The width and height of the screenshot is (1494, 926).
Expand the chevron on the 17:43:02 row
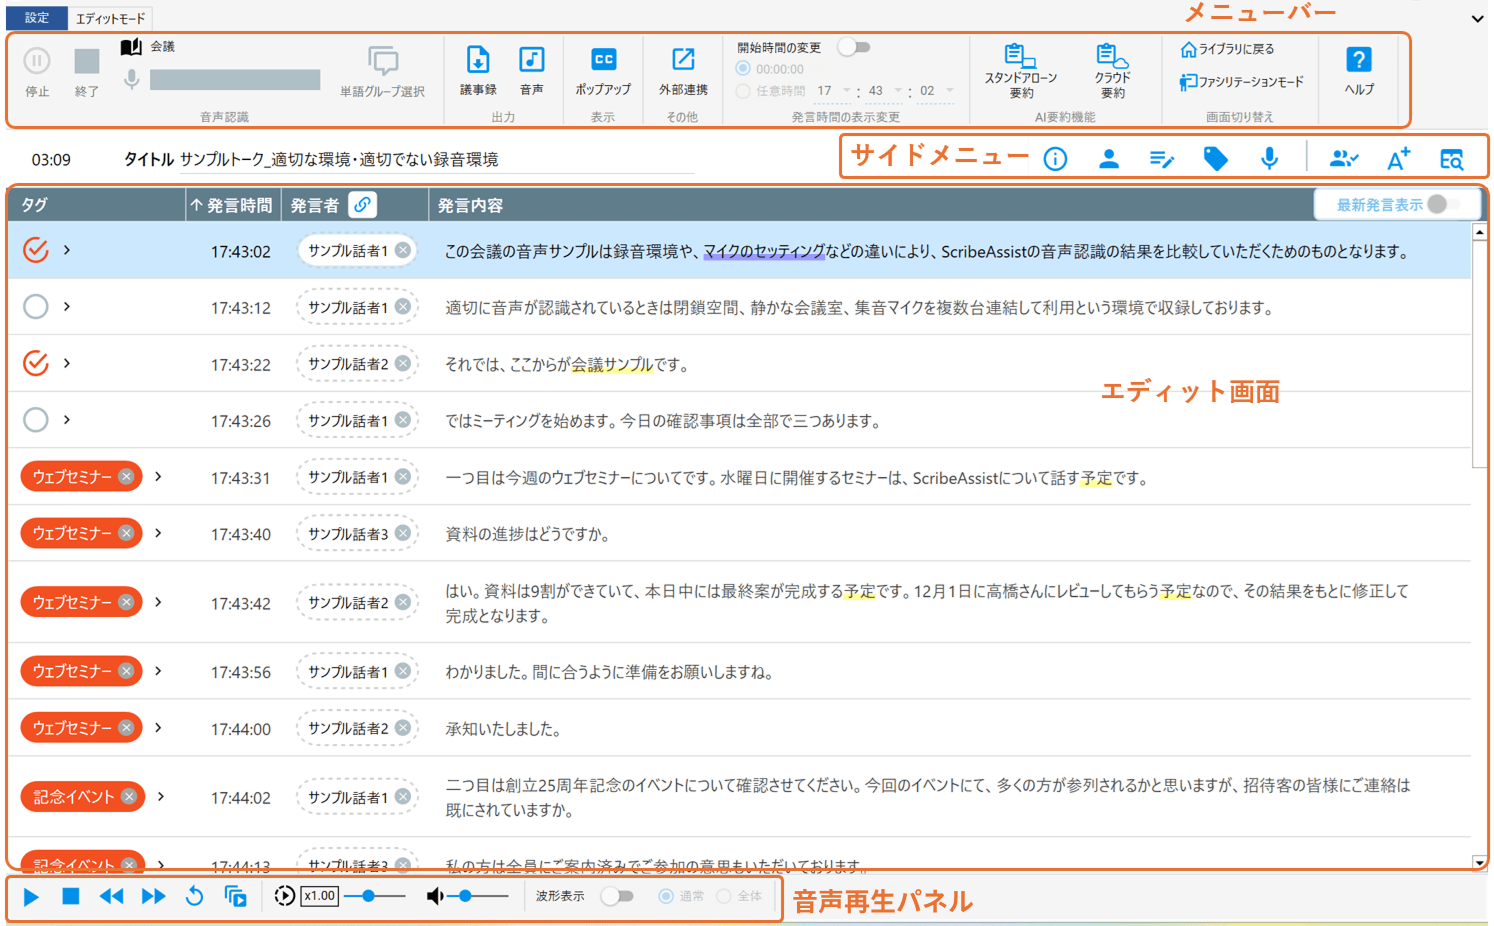(67, 250)
